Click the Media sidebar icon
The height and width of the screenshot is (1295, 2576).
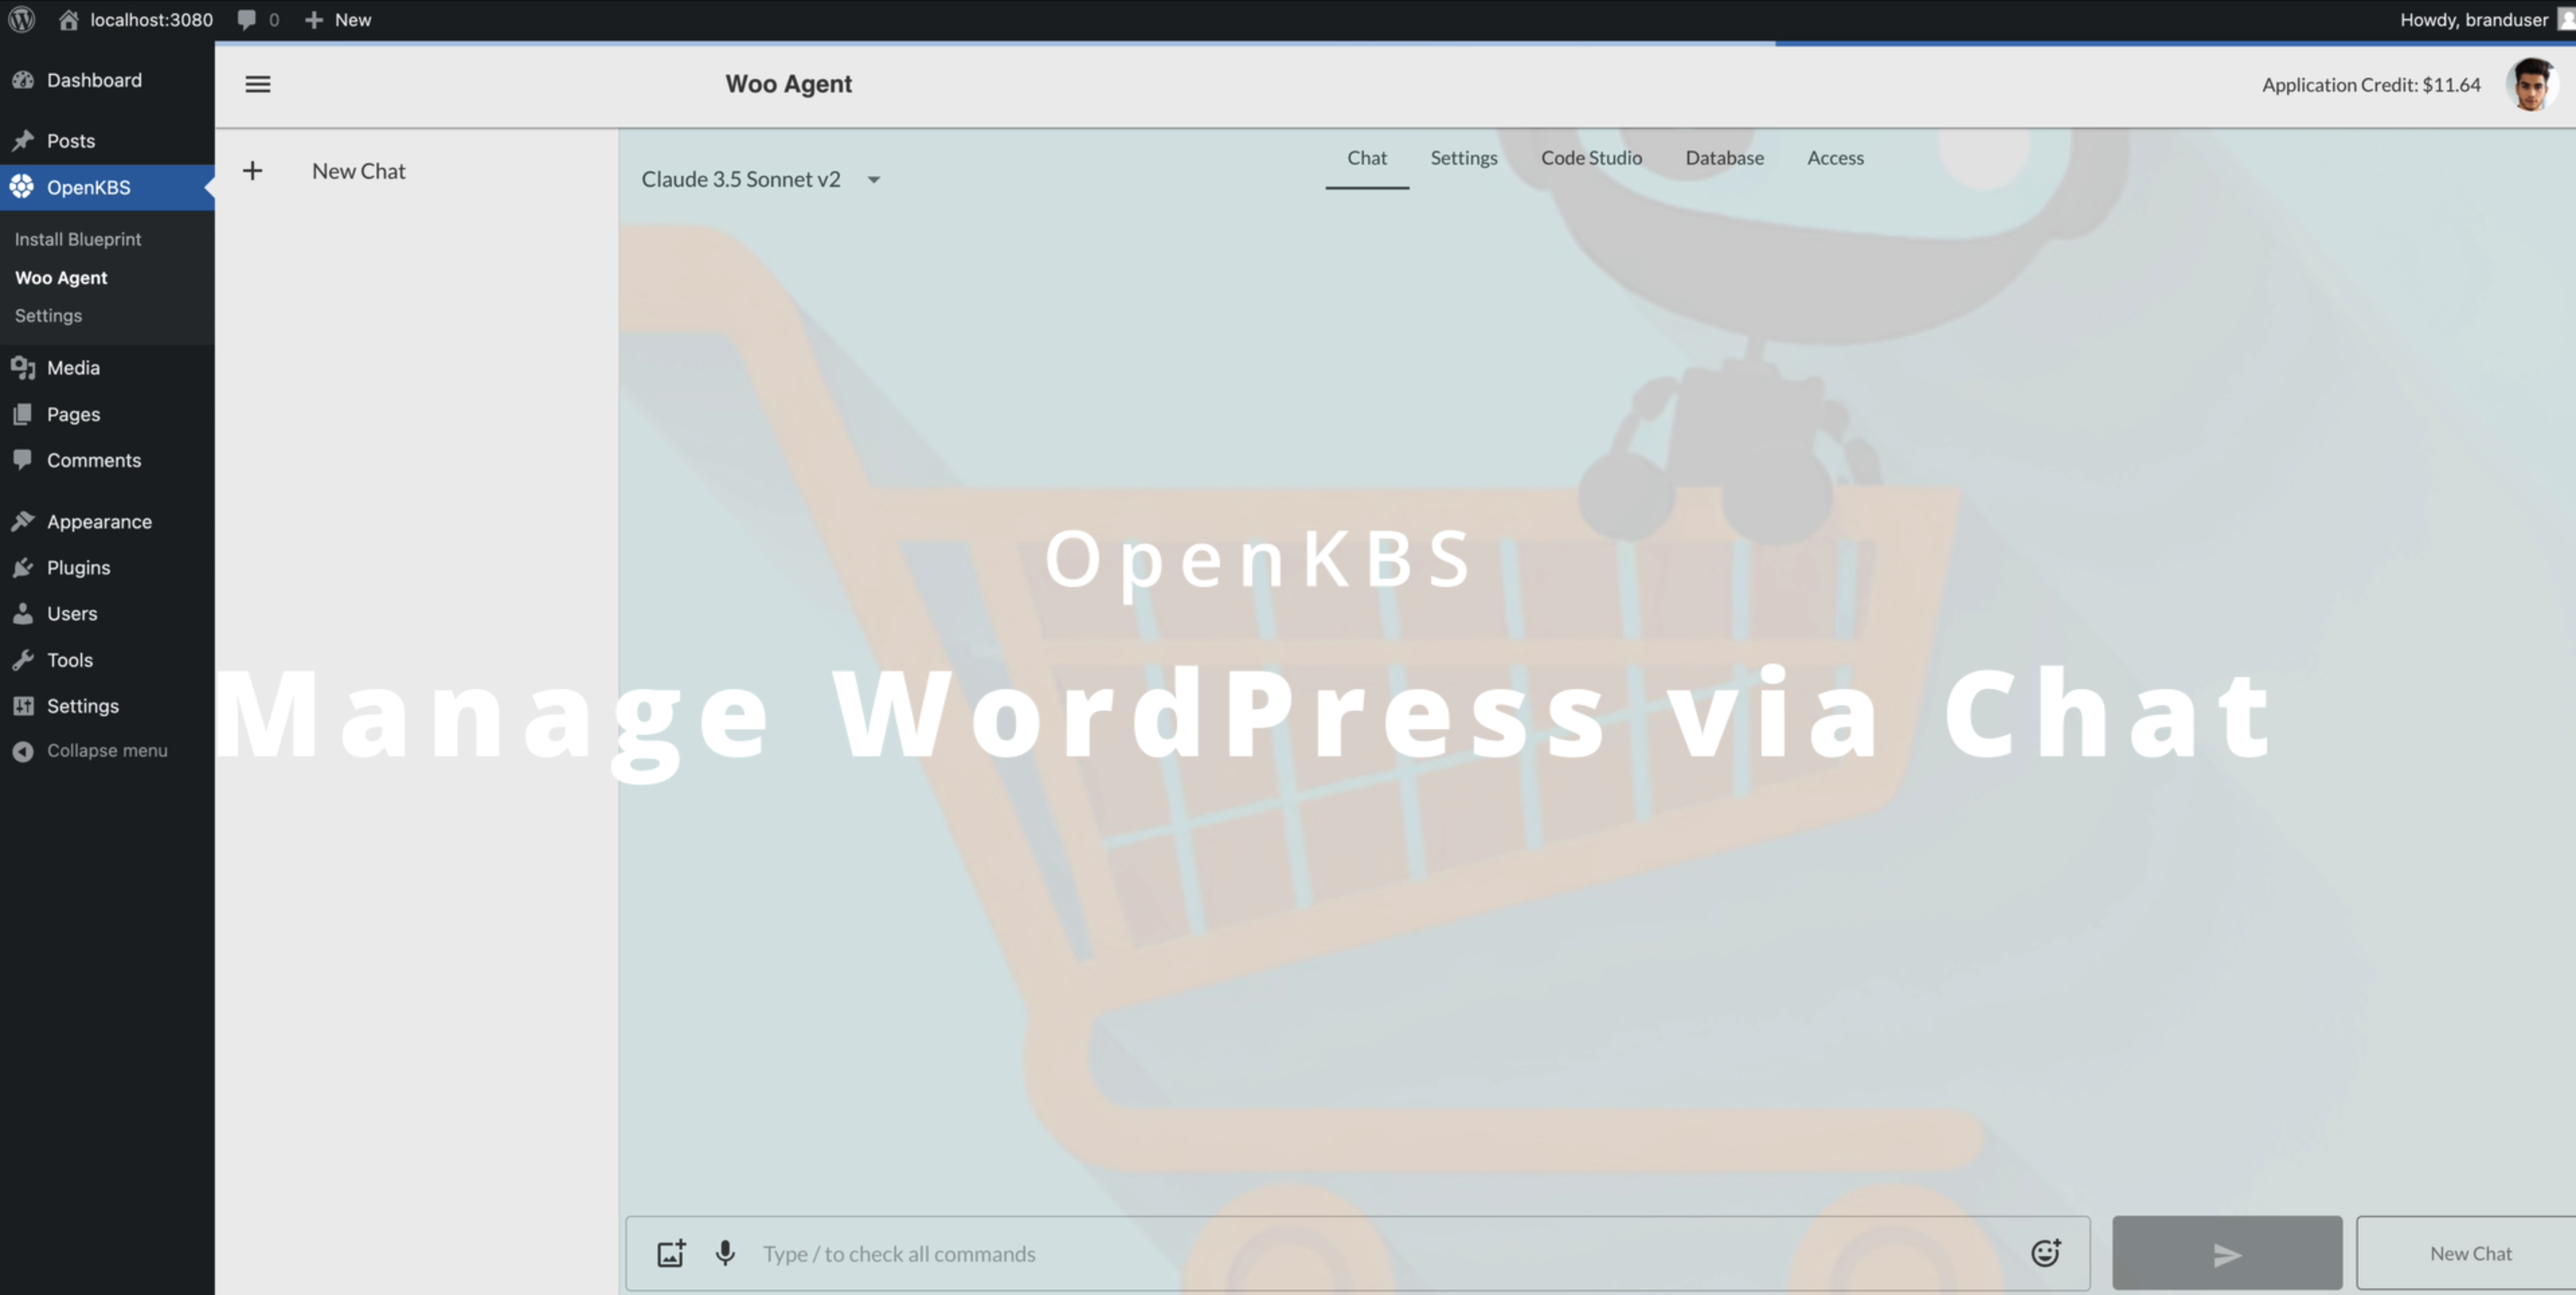coord(23,368)
